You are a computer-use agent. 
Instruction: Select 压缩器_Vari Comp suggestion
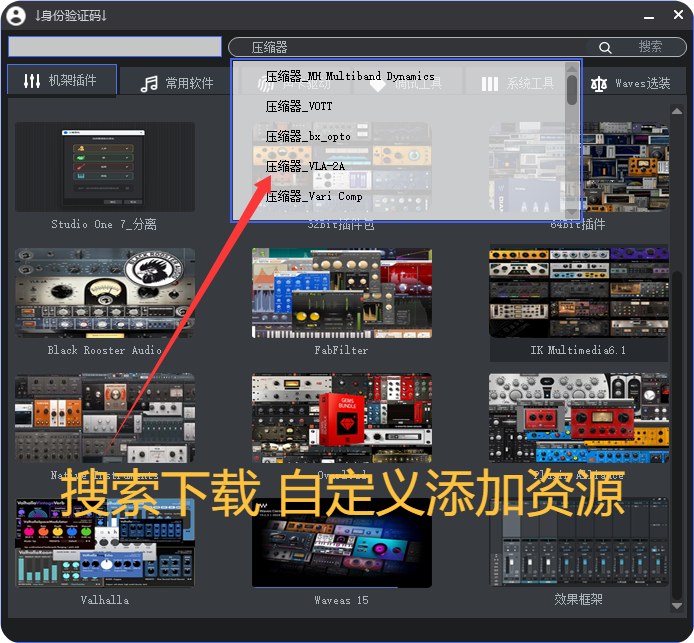click(314, 196)
